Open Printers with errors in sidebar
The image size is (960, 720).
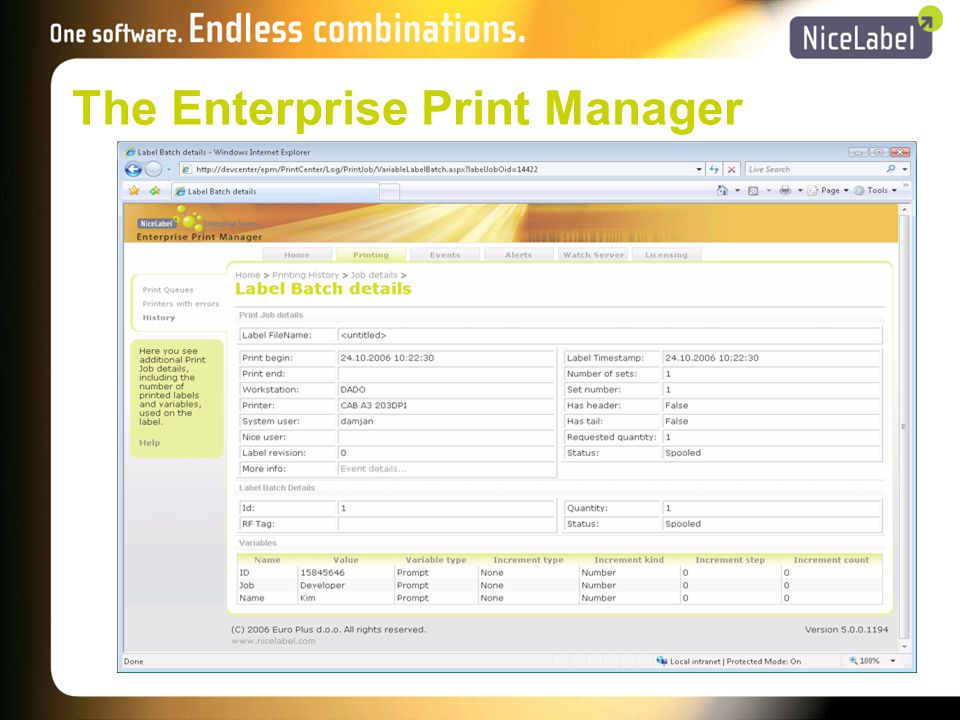pos(181,304)
